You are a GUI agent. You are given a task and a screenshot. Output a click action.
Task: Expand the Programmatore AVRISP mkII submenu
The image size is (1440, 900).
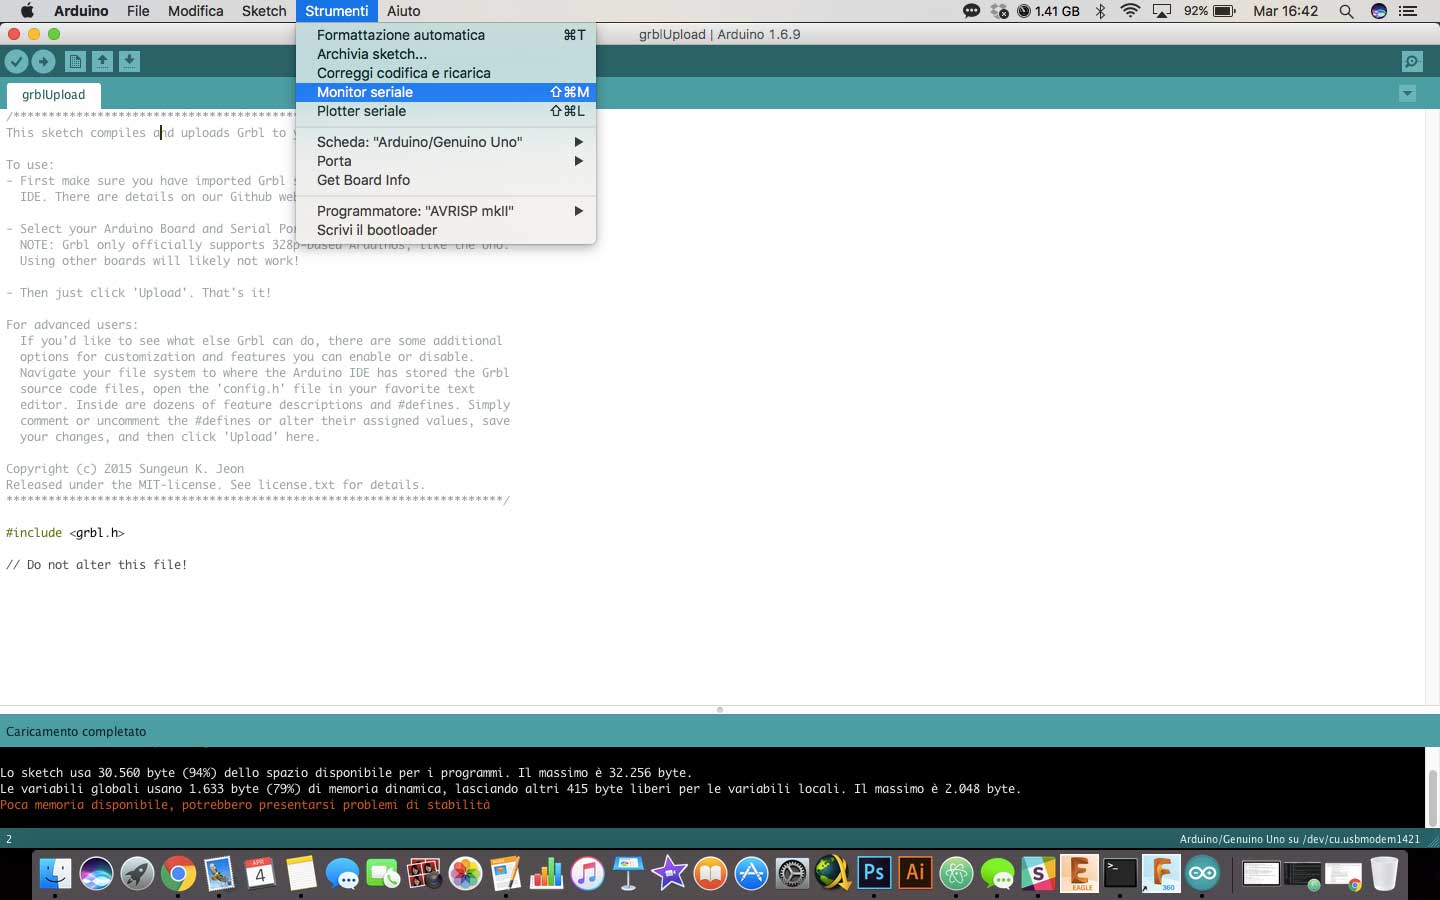[446, 211]
